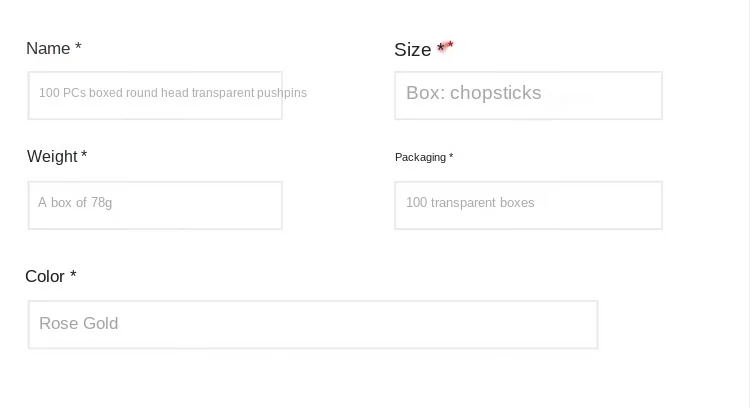The width and height of the screenshot is (750, 408).
Task: Click the Weight field label
Action: point(52,157)
